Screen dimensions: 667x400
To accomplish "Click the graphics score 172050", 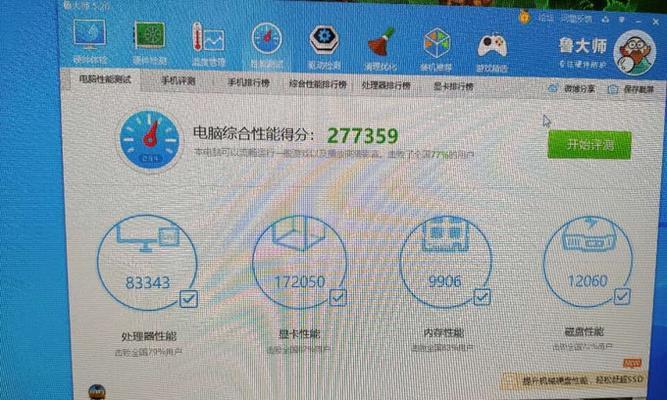I will point(299,281).
